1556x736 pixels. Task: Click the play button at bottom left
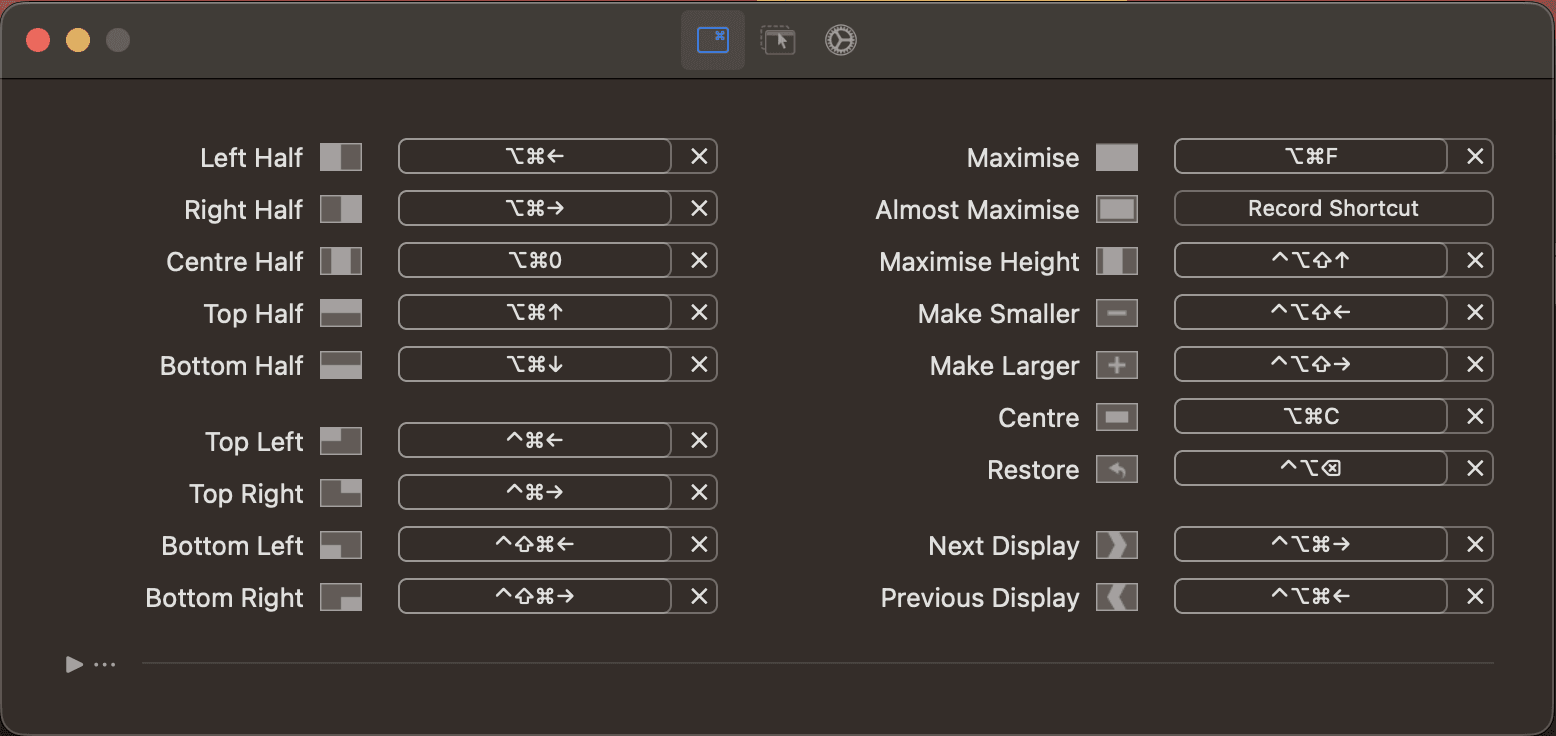[x=72, y=664]
